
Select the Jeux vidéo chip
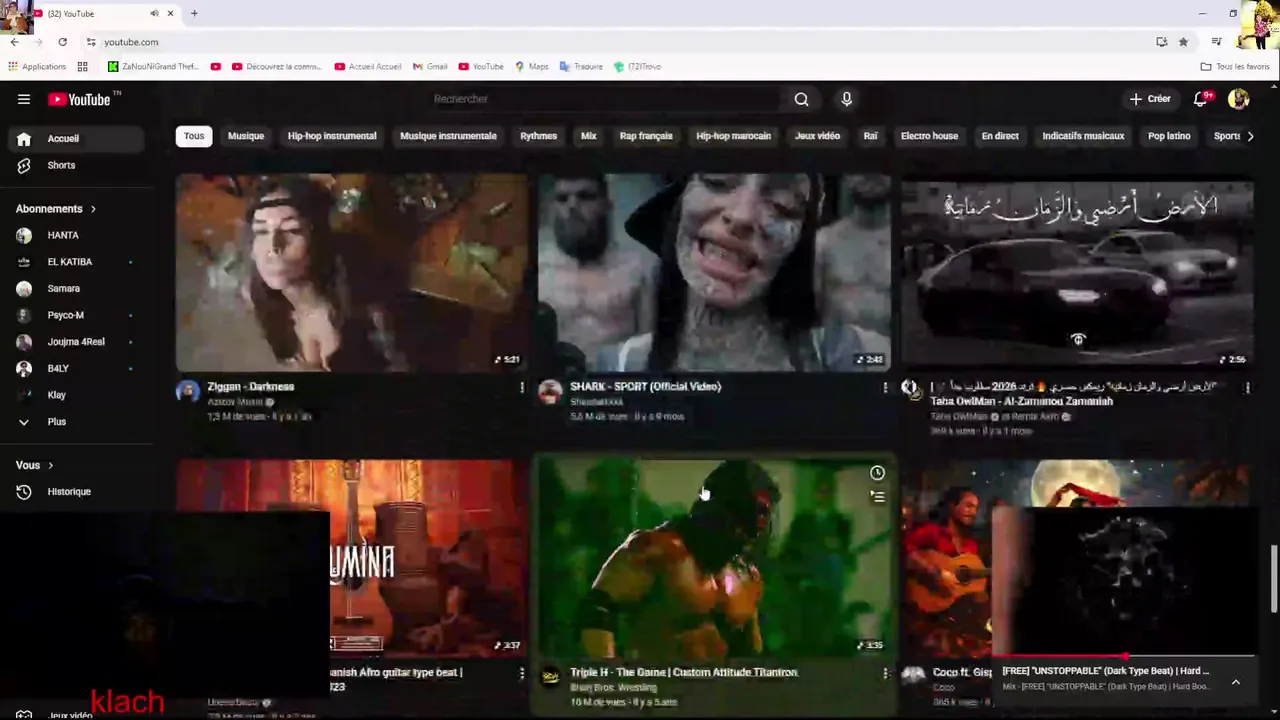[x=817, y=136]
